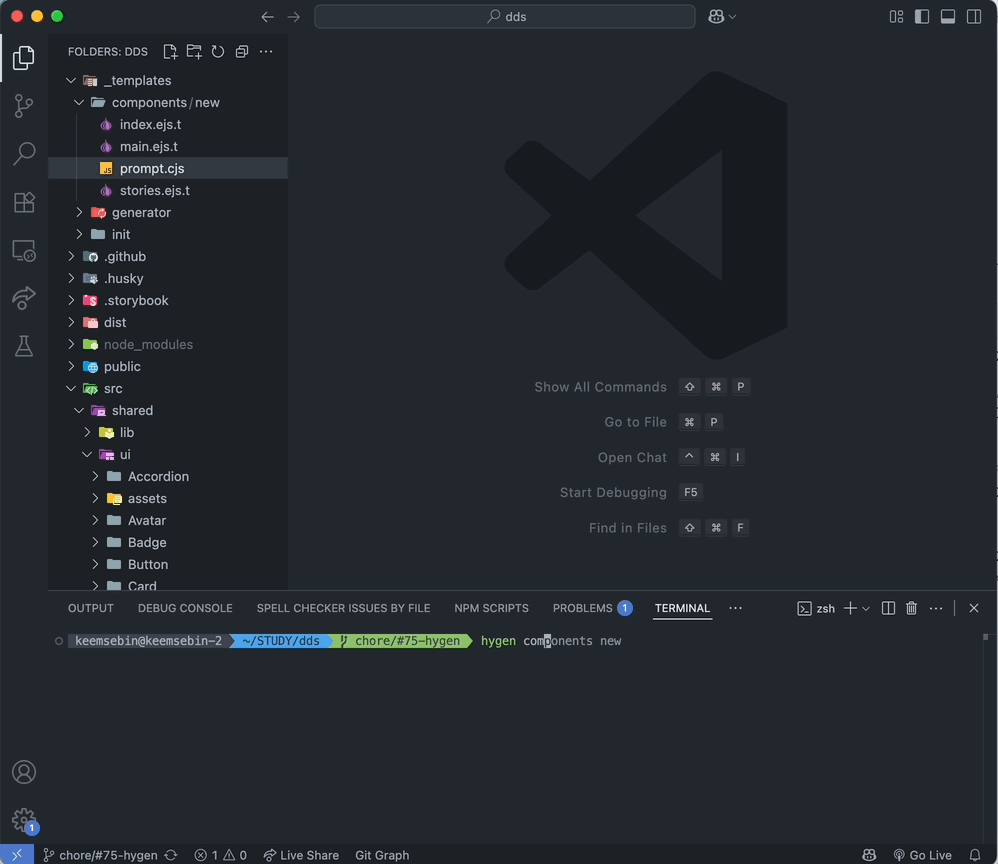The width and height of the screenshot is (998, 864).
Task: Expand the generator folder
Action: 79,213
